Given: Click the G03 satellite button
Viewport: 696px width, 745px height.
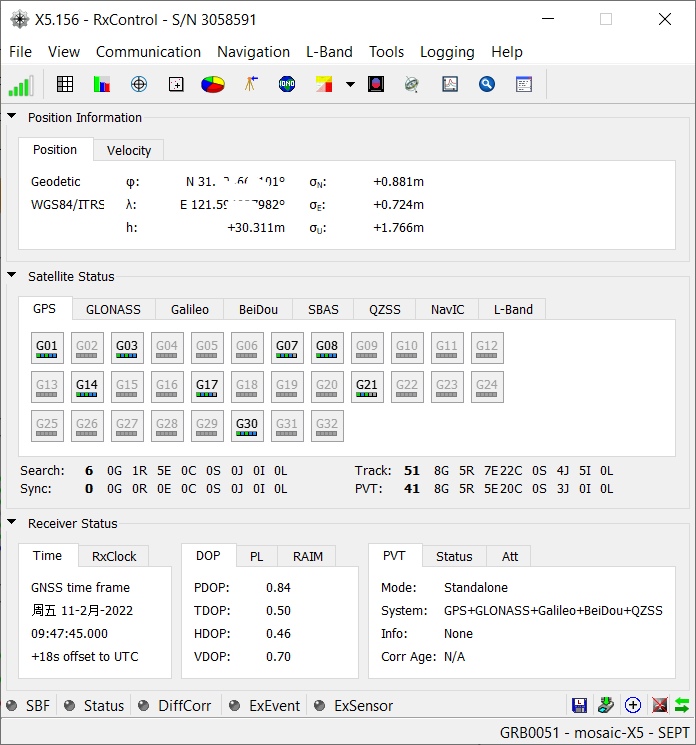Looking at the screenshot, I should [127, 348].
